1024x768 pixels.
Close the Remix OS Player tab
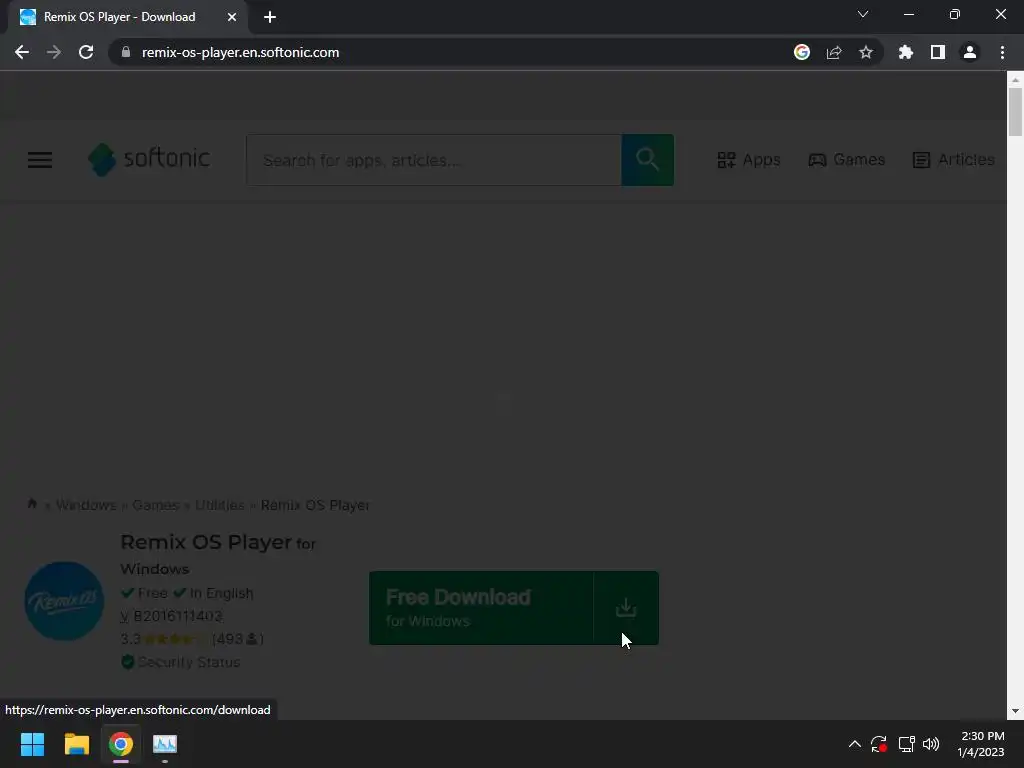(x=232, y=17)
